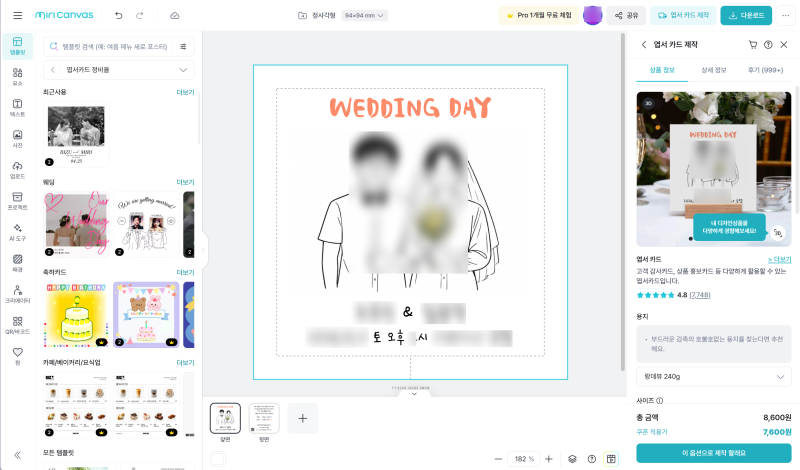The image size is (800, 470).
Task: Open the 사진 photos sidebar panel
Action: pos(17,139)
